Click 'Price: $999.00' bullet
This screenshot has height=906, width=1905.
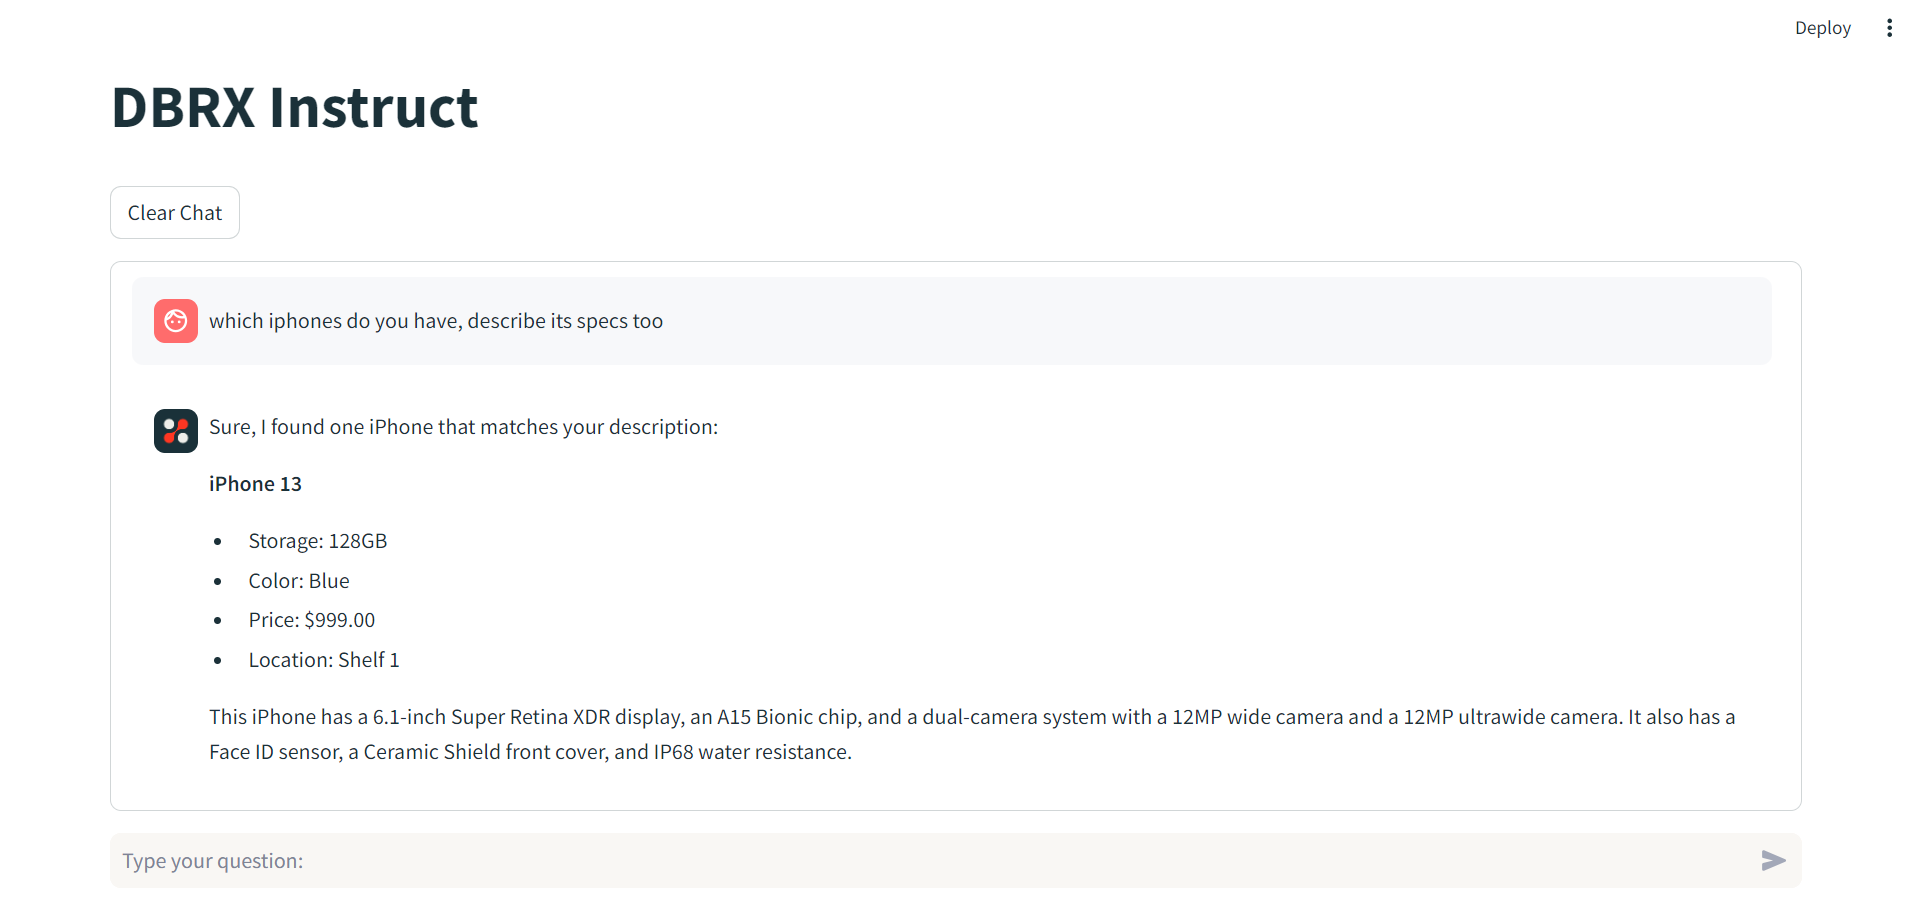[x=312, y=620]
